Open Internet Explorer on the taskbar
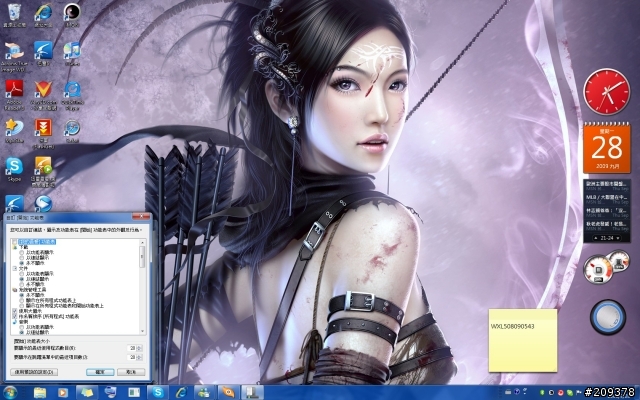The width and height of the screenshot is (640, 400). coord(181,393)
